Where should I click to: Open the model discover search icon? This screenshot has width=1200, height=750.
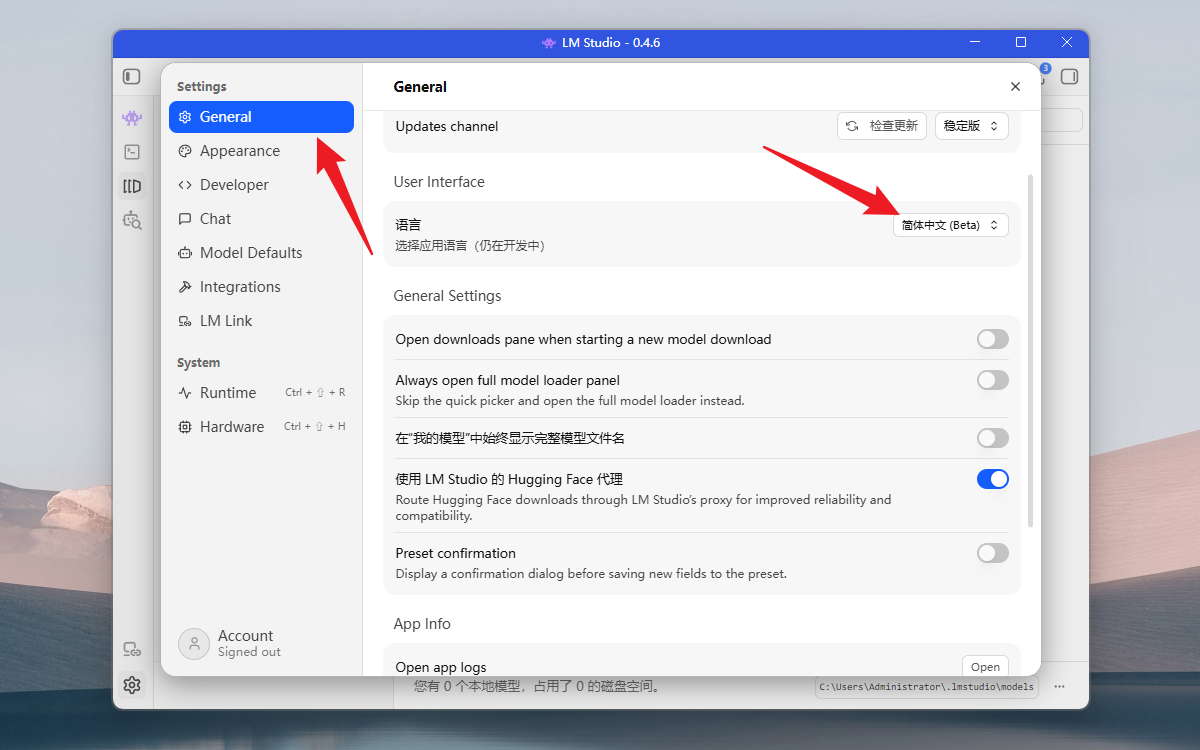click(132, 220)
